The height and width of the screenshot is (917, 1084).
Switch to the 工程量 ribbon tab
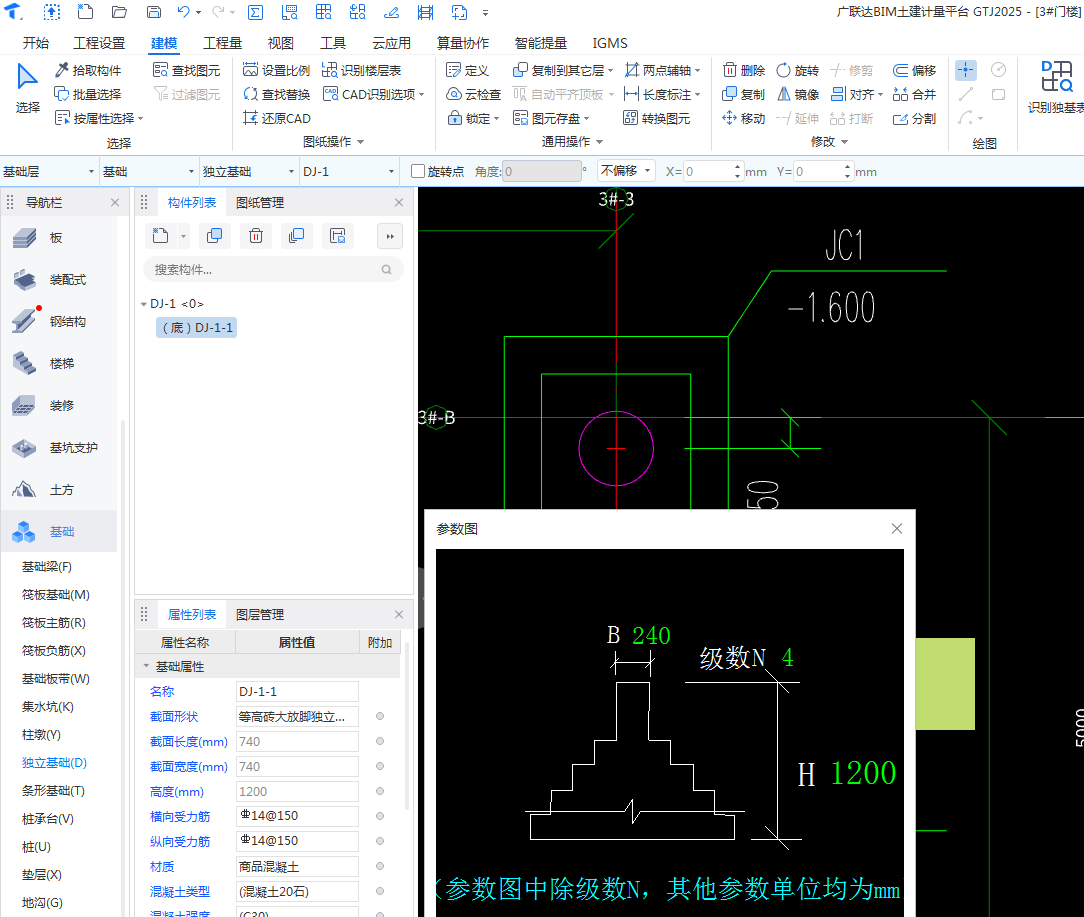point(223,43)
